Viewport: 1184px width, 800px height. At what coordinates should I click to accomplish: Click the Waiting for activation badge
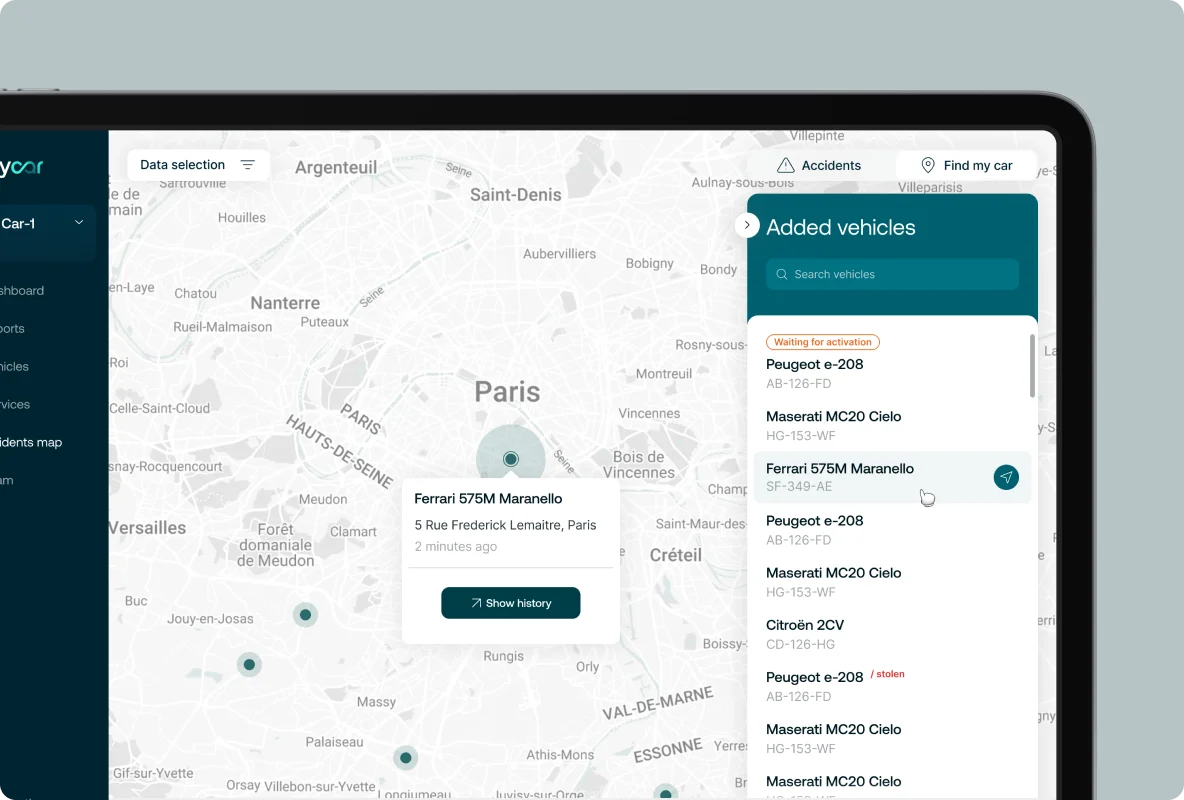pyautogui.click(x=822, y=342)
